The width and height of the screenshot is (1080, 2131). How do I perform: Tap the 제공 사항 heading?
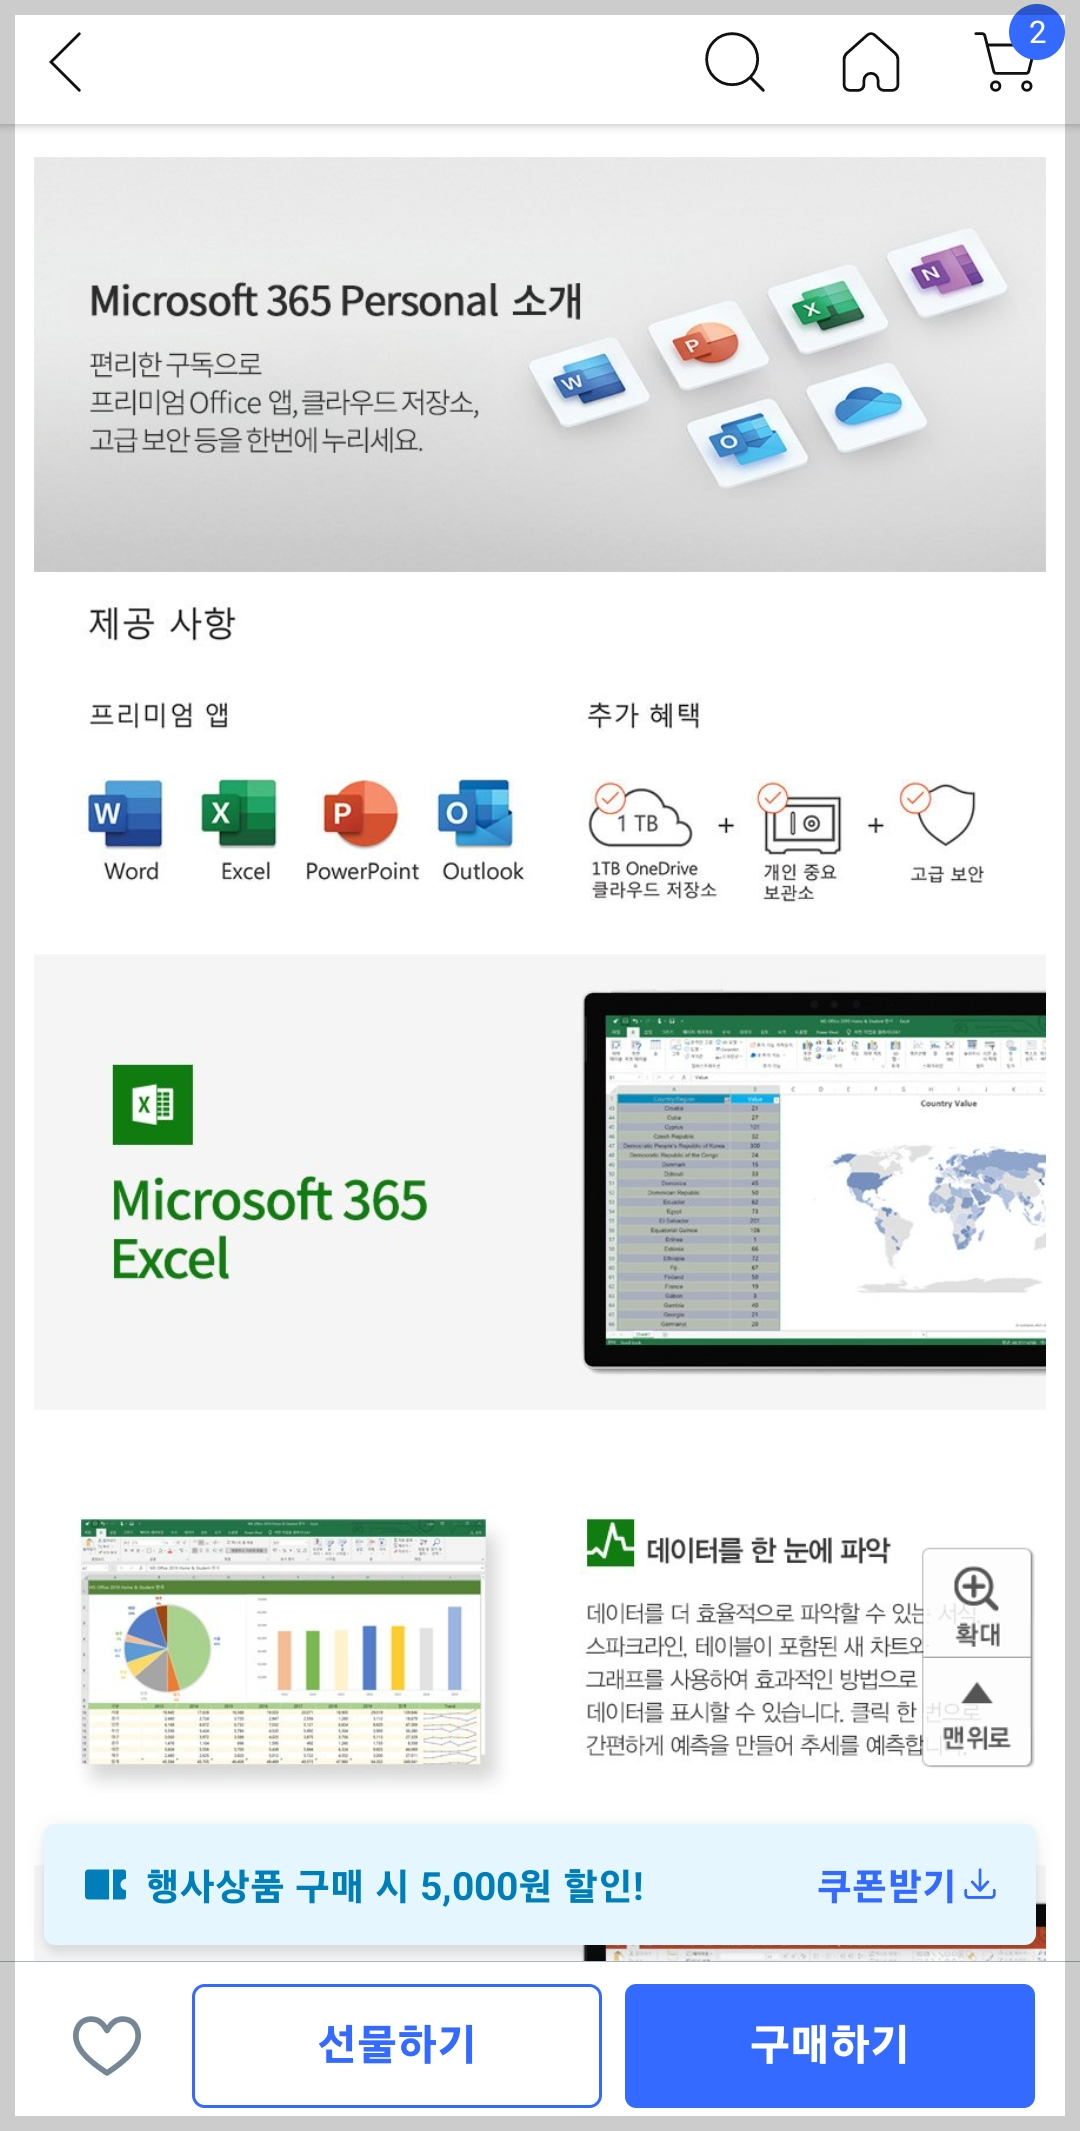[162, 623]
